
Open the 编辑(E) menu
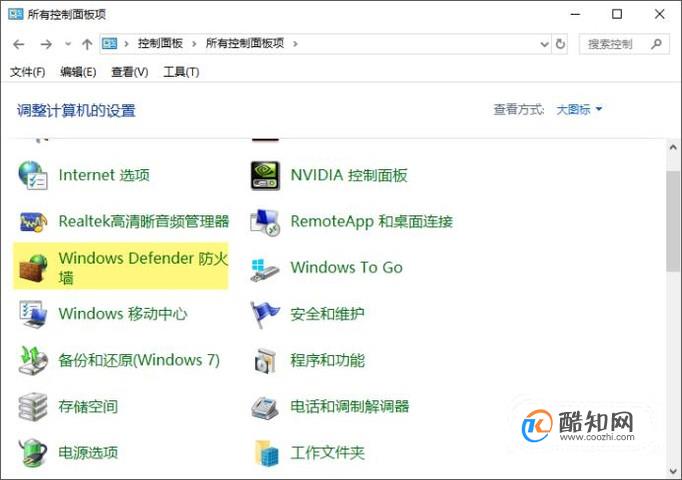(78, 72)
